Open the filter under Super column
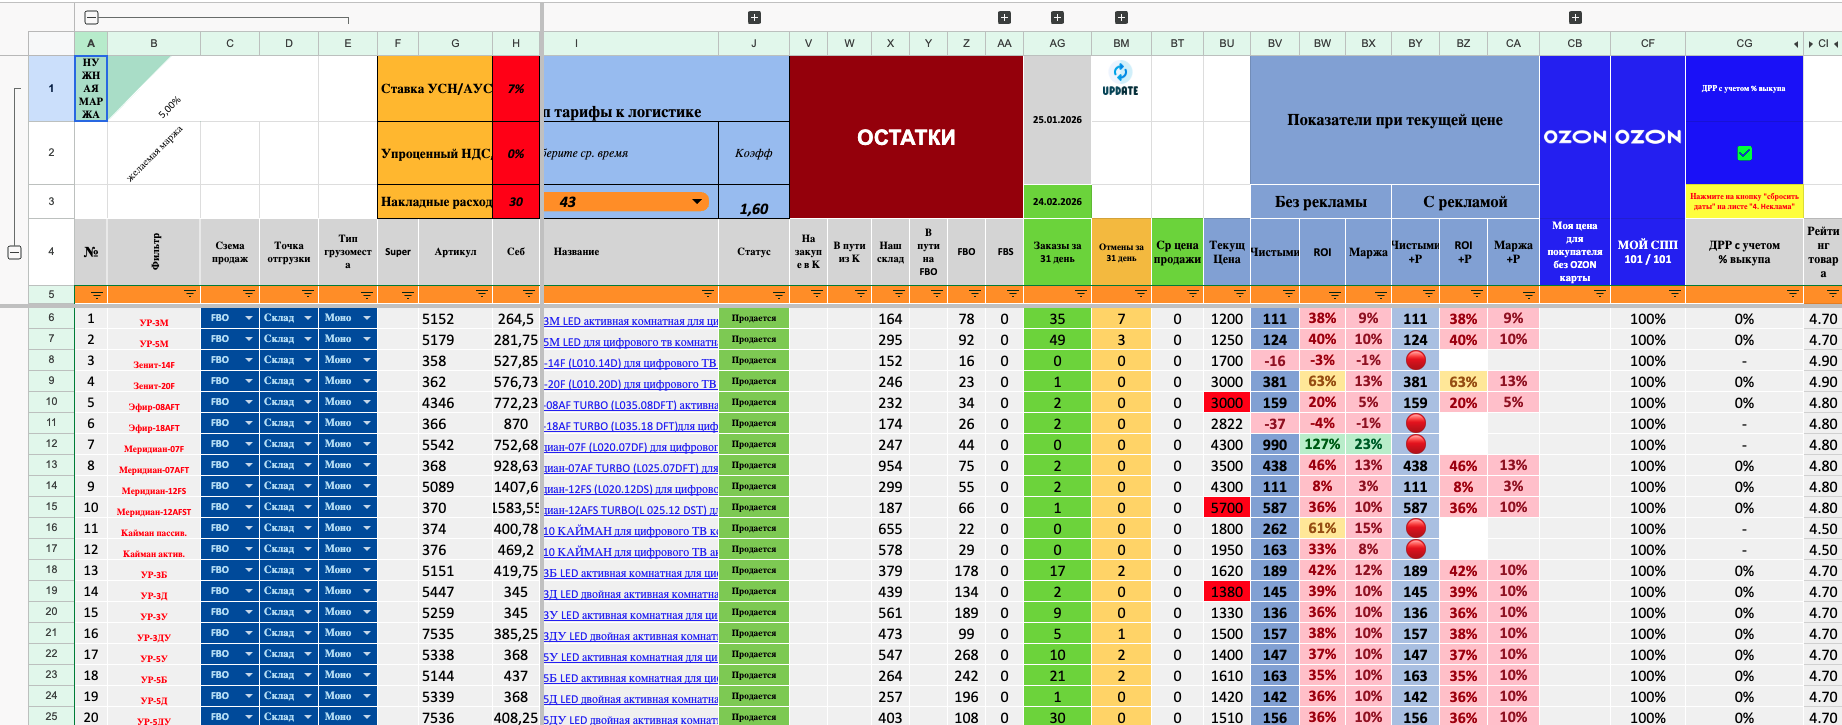 tap(408, 295)
